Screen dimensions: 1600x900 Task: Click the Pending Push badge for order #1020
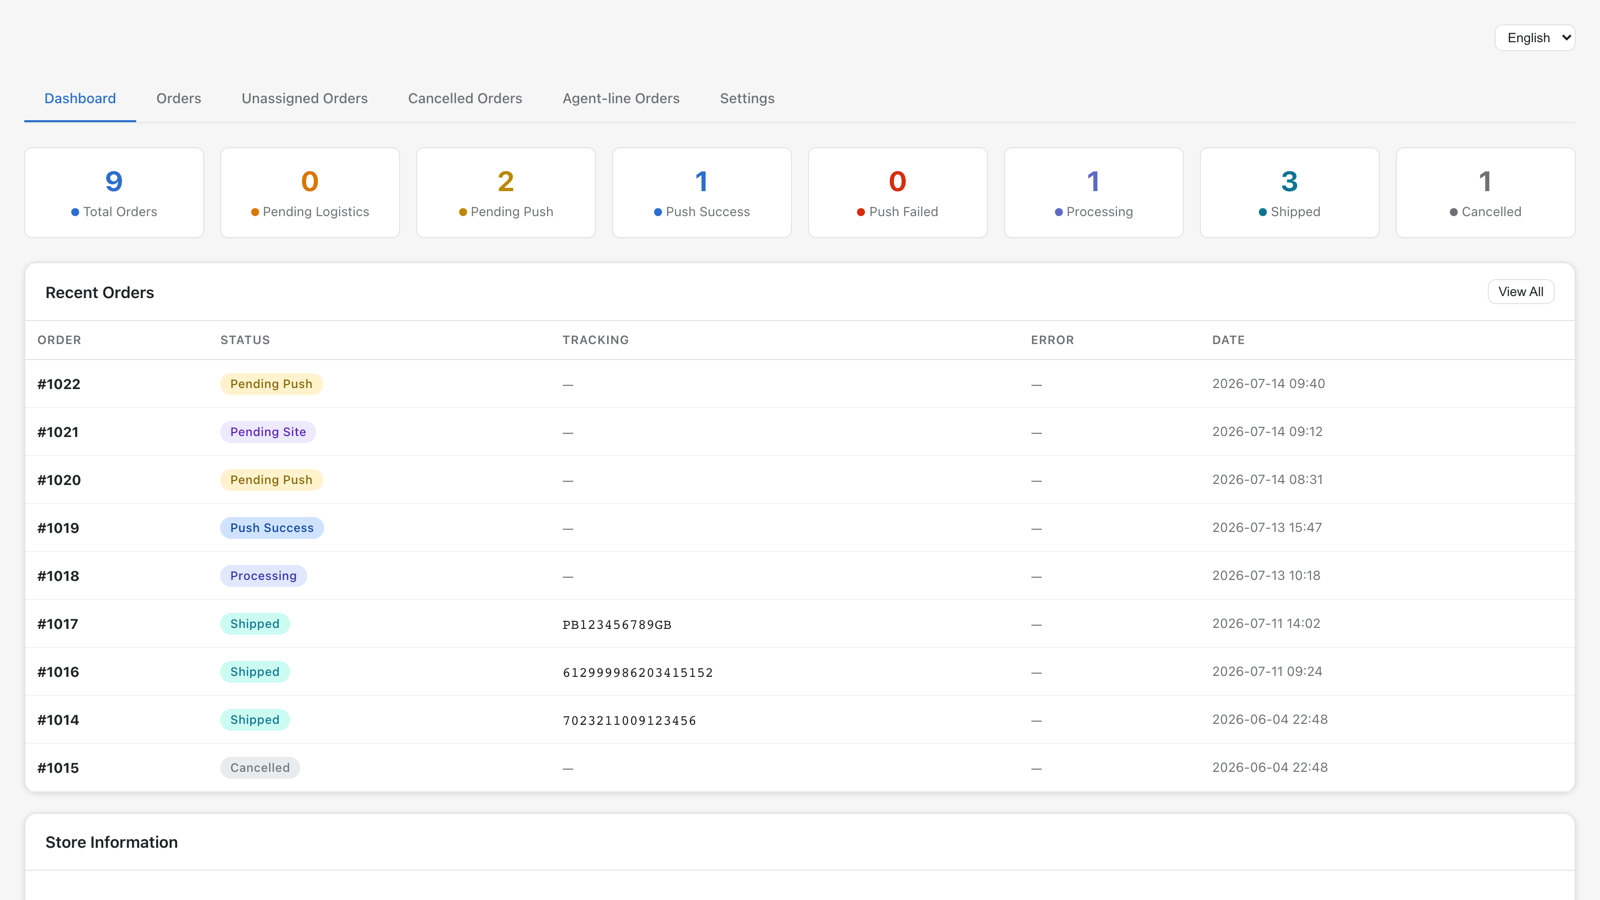(271, 480)
